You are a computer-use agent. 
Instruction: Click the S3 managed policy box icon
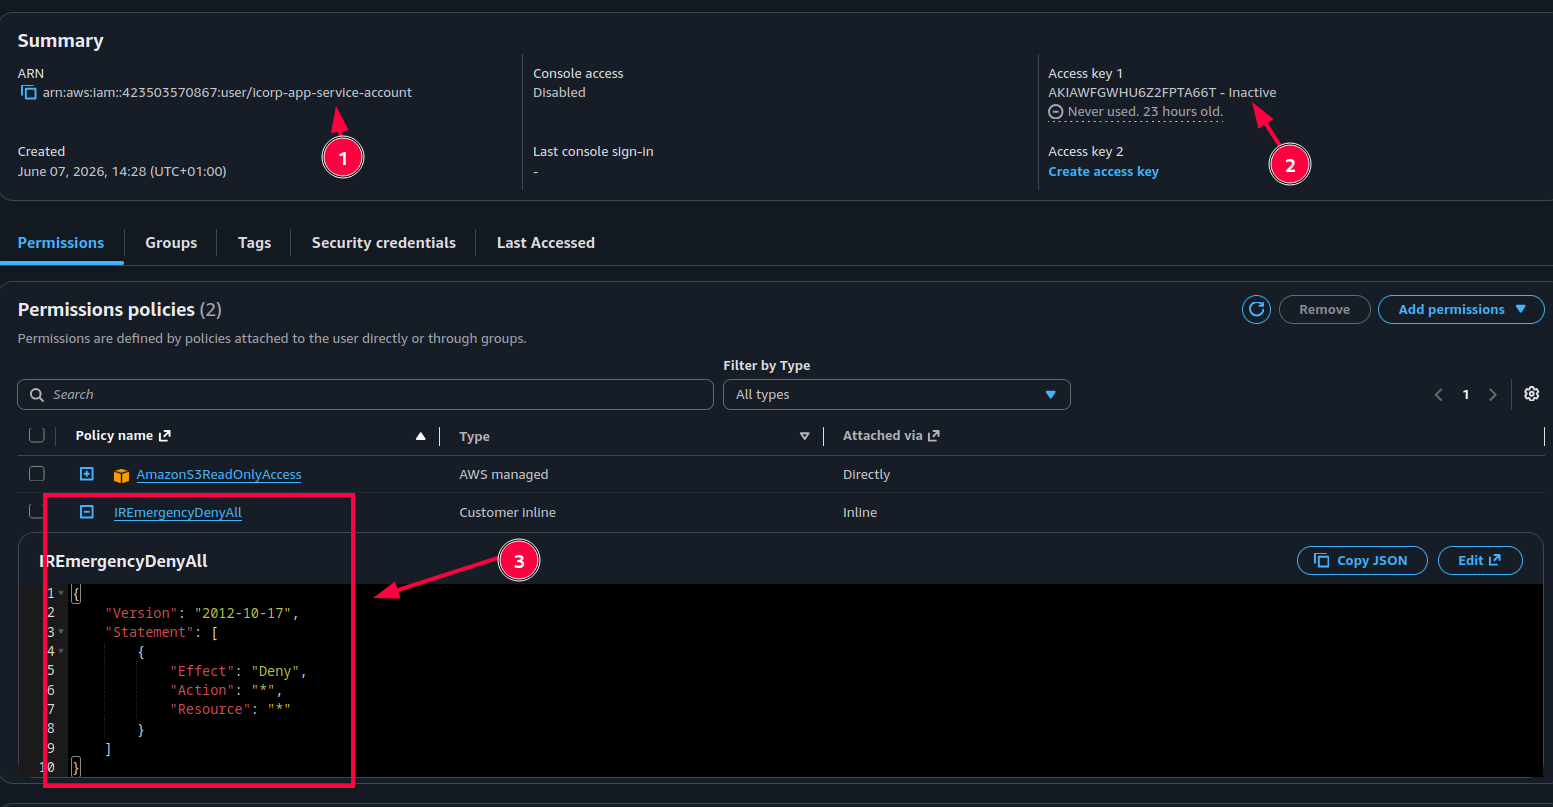click(x=122, y=475)
